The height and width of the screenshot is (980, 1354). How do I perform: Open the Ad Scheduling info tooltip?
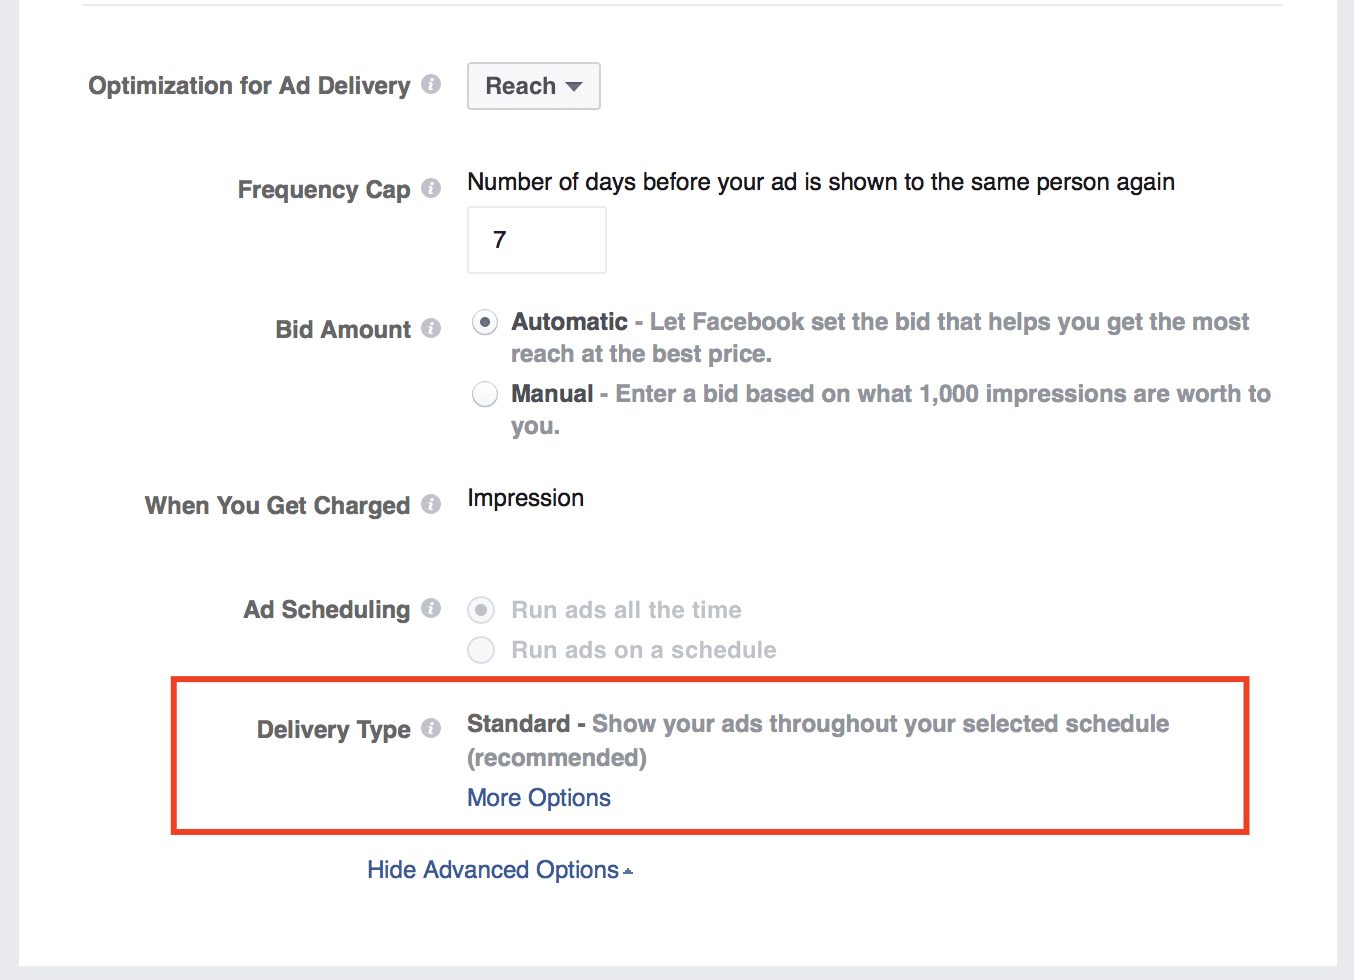tap(431, 608)
